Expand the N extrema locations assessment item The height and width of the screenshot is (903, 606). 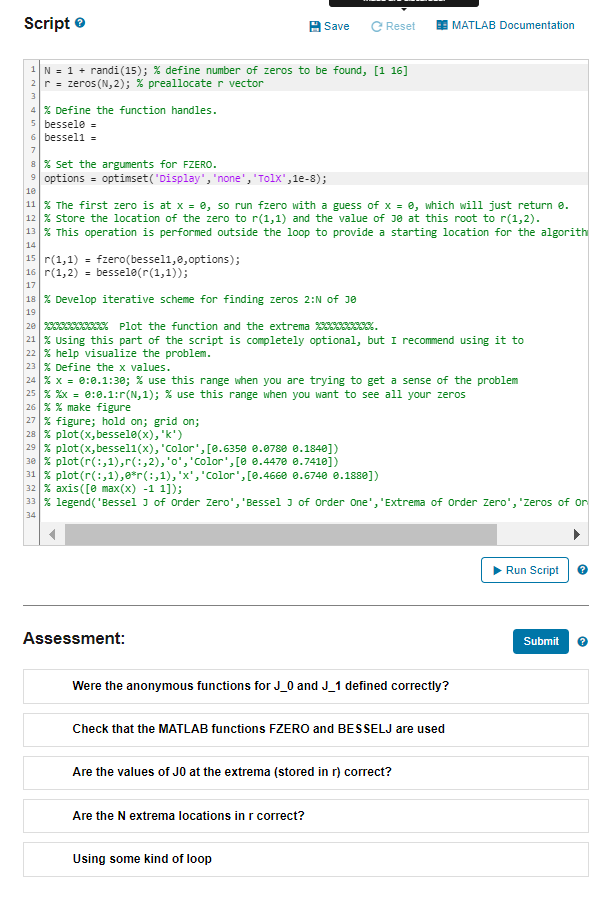click(303, 817)
